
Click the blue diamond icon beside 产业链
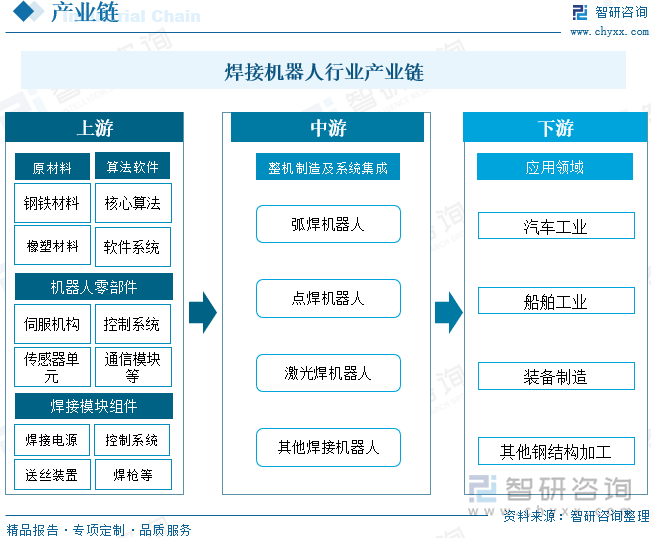click(23, 11)
